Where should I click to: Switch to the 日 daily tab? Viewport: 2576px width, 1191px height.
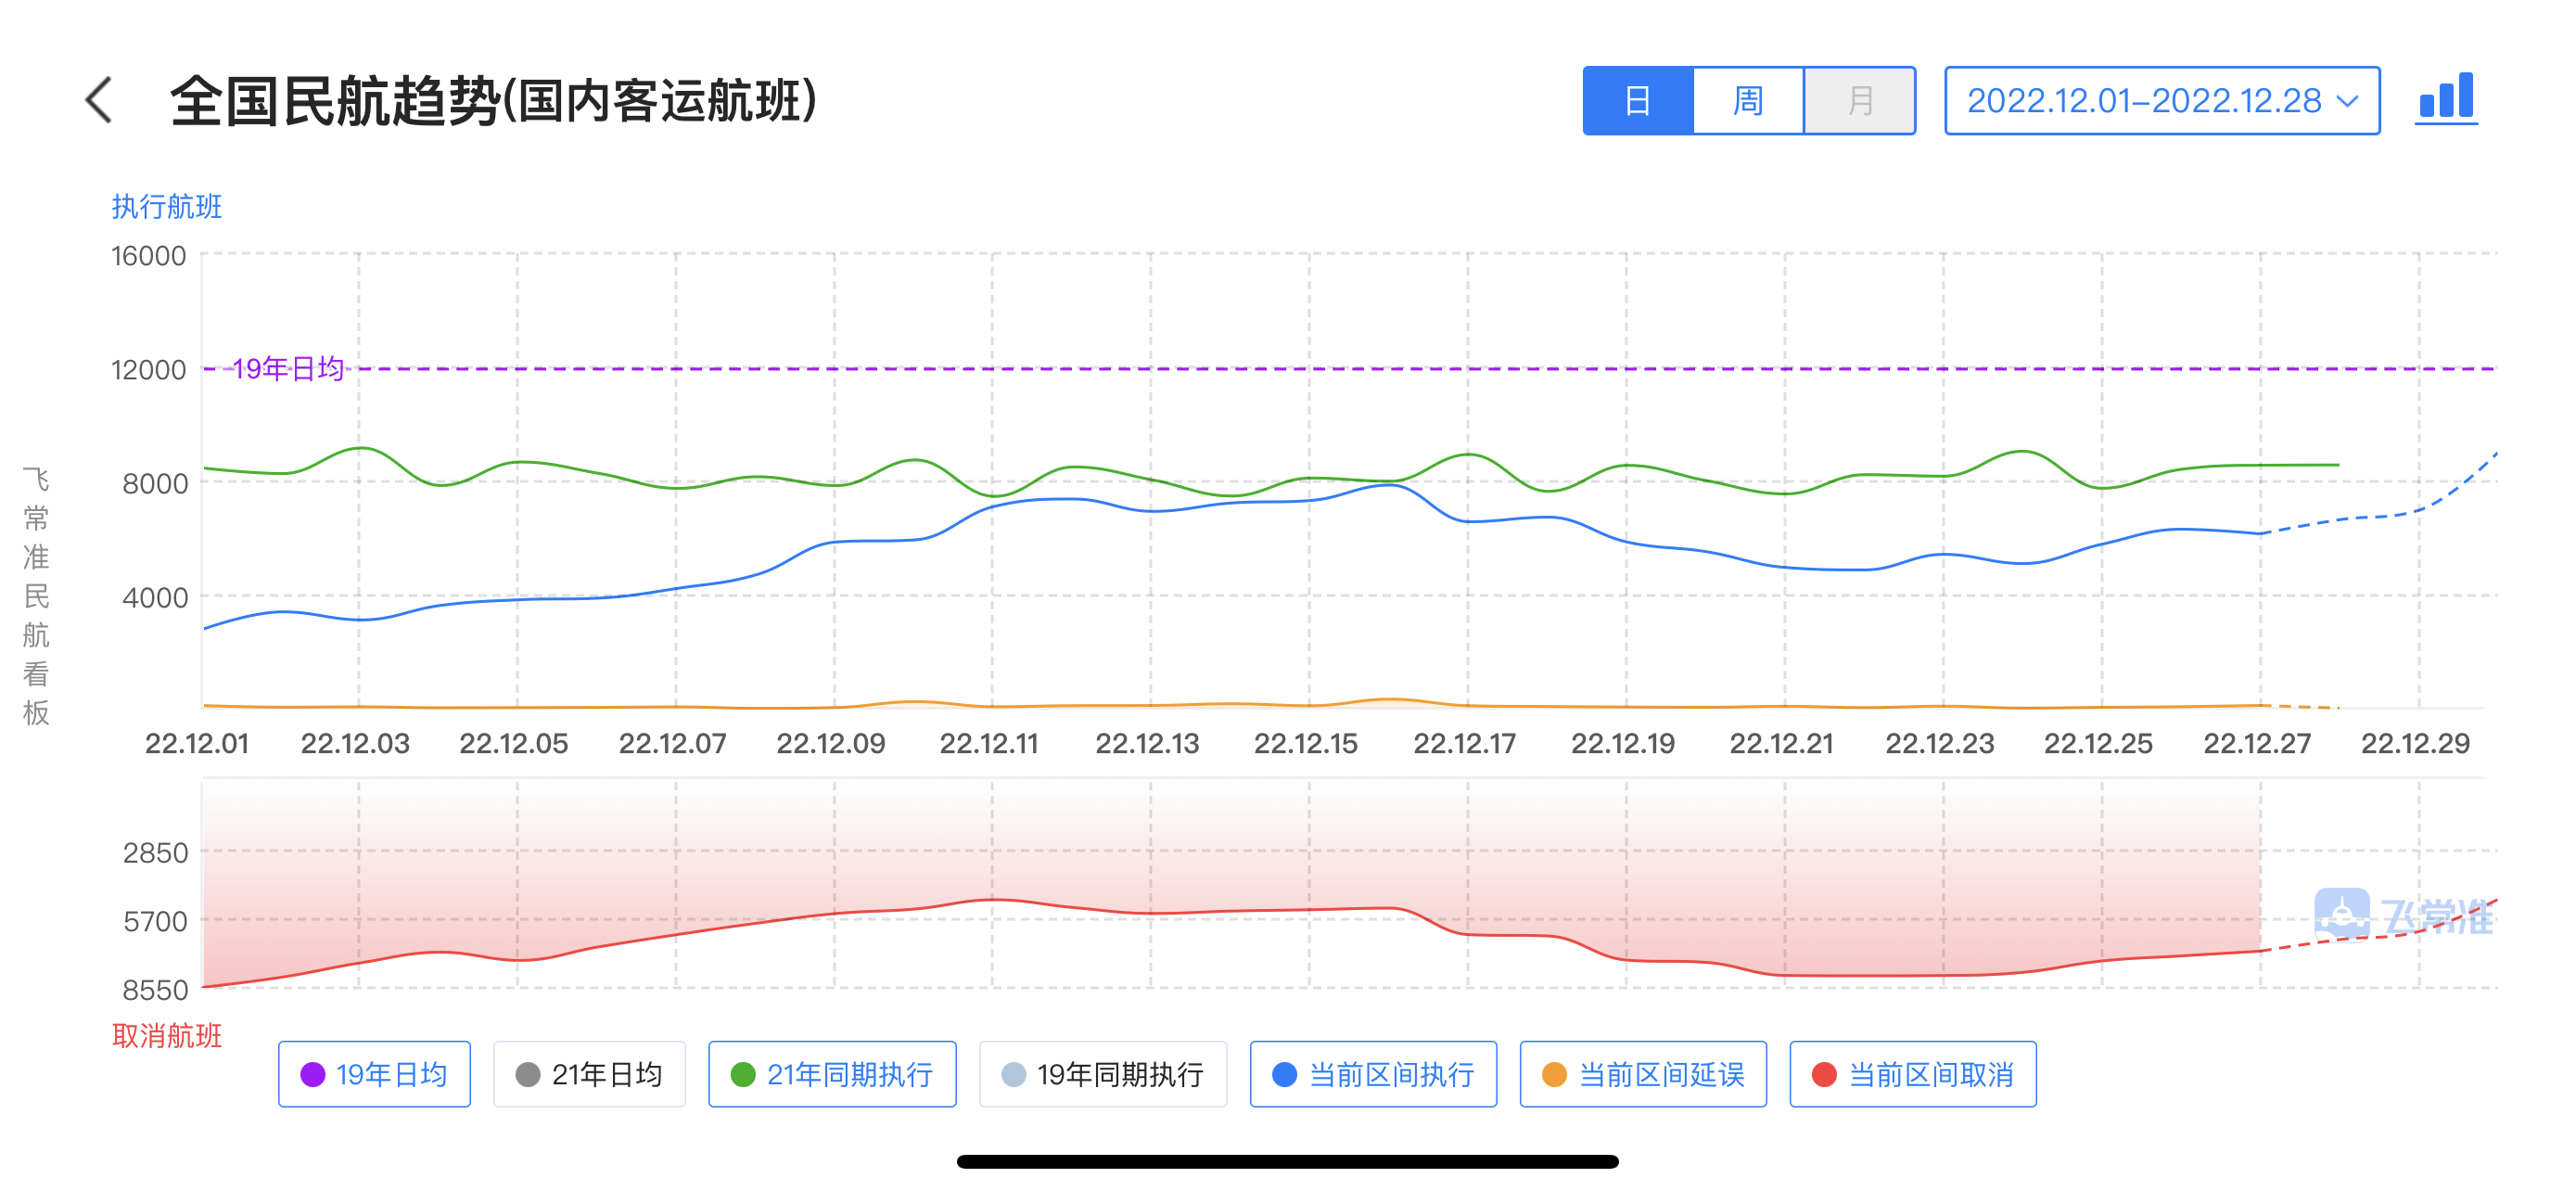(x=1637, y=101)
